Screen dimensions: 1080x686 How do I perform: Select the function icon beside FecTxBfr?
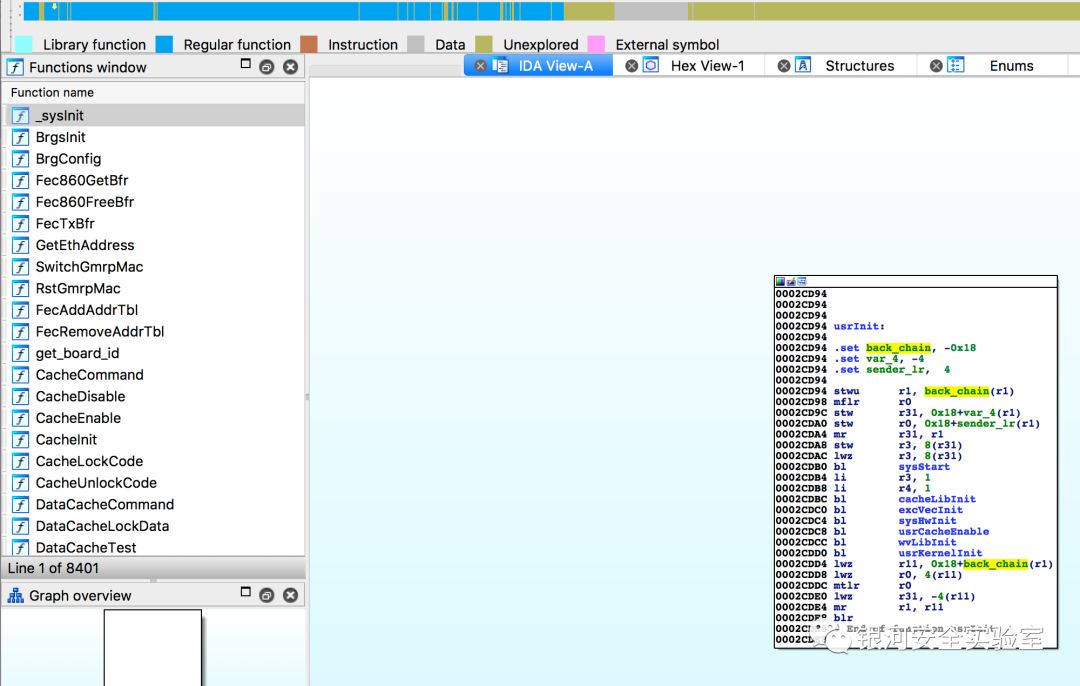click(21, 224)
